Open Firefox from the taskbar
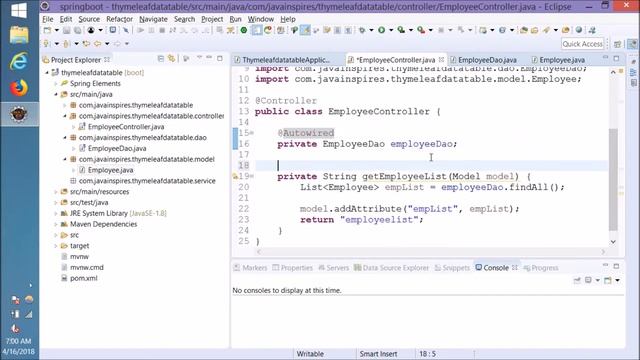The height and width of the screenshot is (360, 640). [19, 88]
